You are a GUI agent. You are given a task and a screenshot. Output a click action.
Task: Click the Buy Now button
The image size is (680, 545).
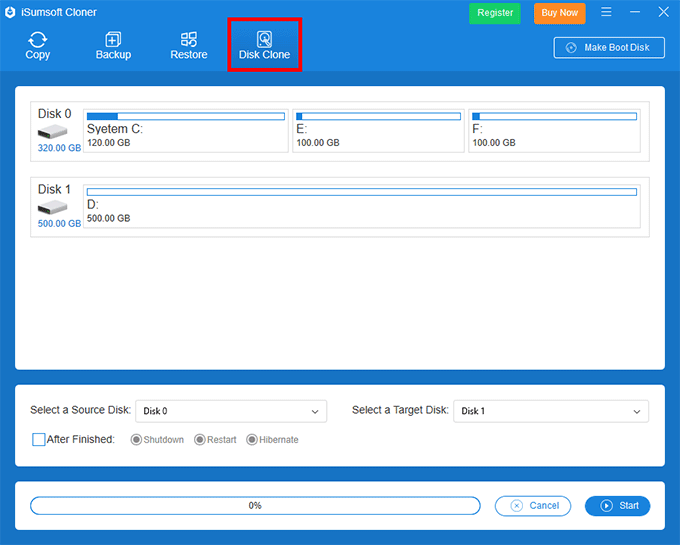point(559,13)
